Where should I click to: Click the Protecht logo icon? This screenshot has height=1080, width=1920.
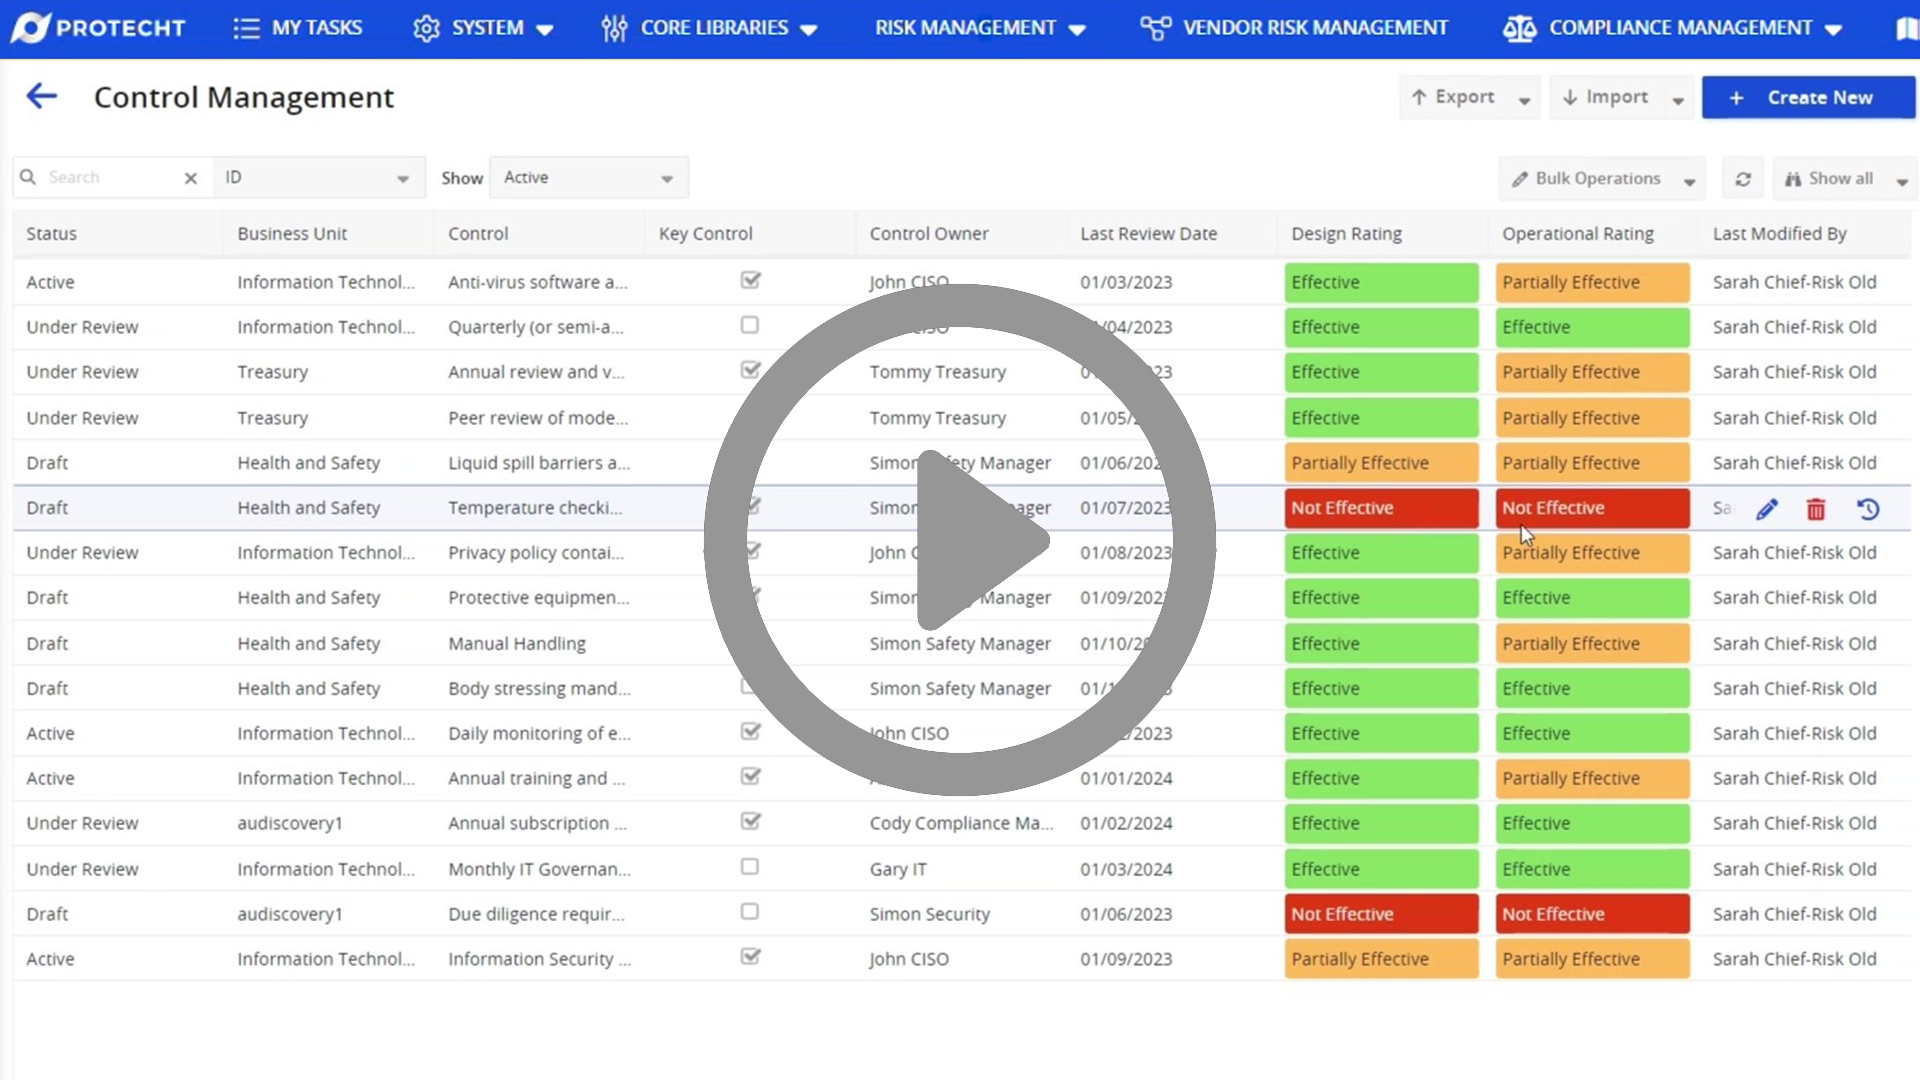pos(31,27)
